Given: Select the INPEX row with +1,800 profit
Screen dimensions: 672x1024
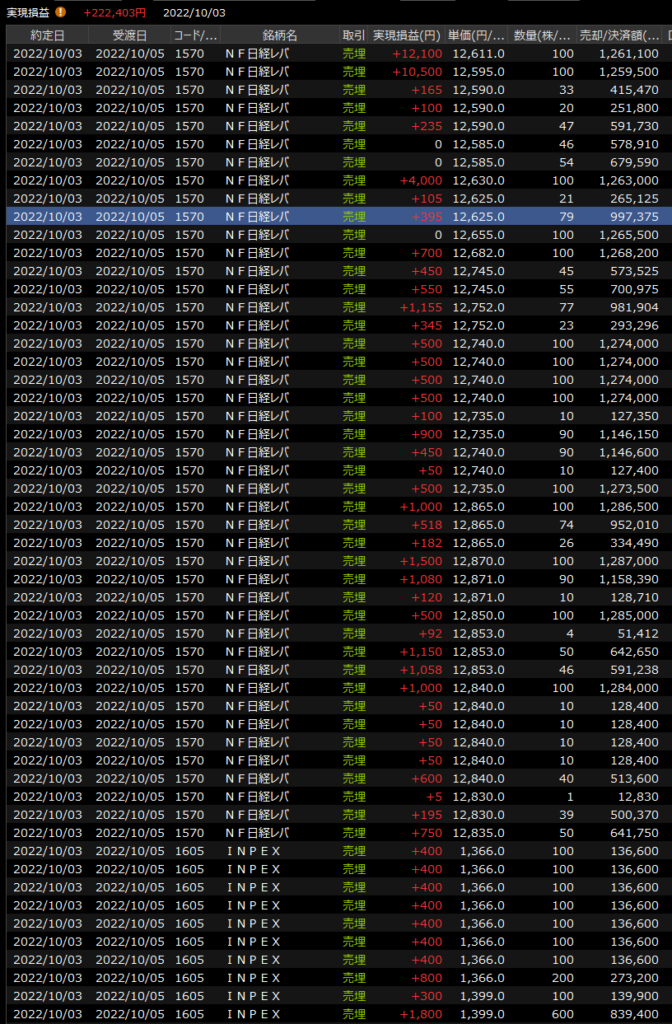Looking at the screenshot, I should pos(336,1014).
